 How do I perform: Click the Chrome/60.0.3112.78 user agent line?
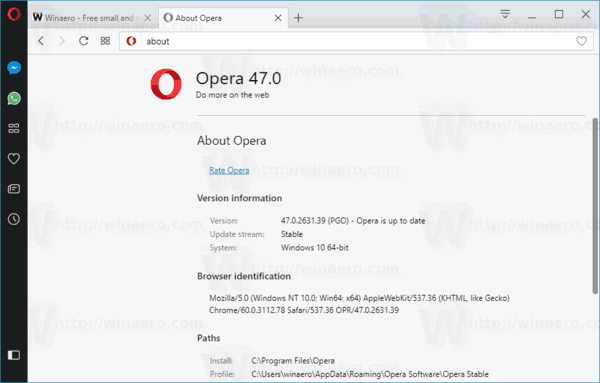tap(304, 310)
